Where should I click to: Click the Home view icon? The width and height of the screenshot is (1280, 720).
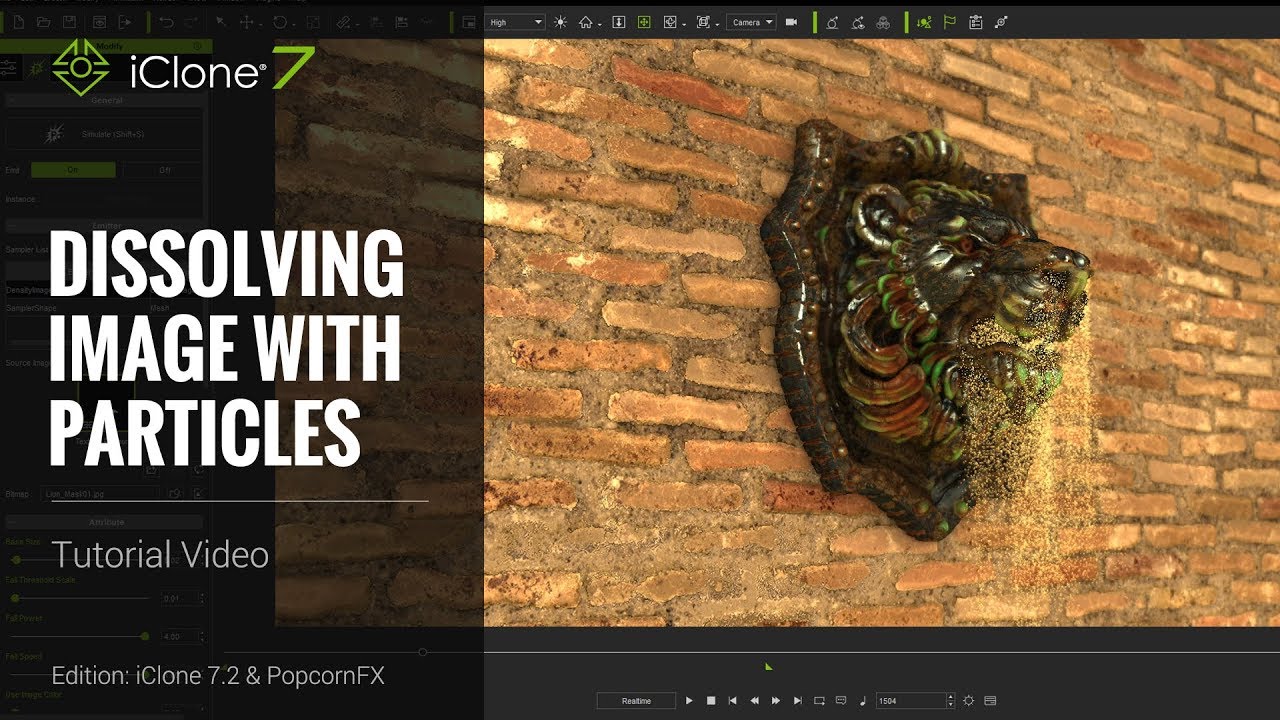pos(585,22)
